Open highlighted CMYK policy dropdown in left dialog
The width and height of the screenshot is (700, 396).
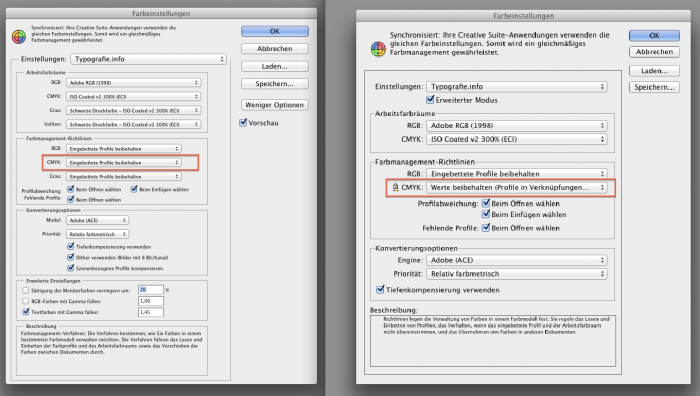click(124, 163)
